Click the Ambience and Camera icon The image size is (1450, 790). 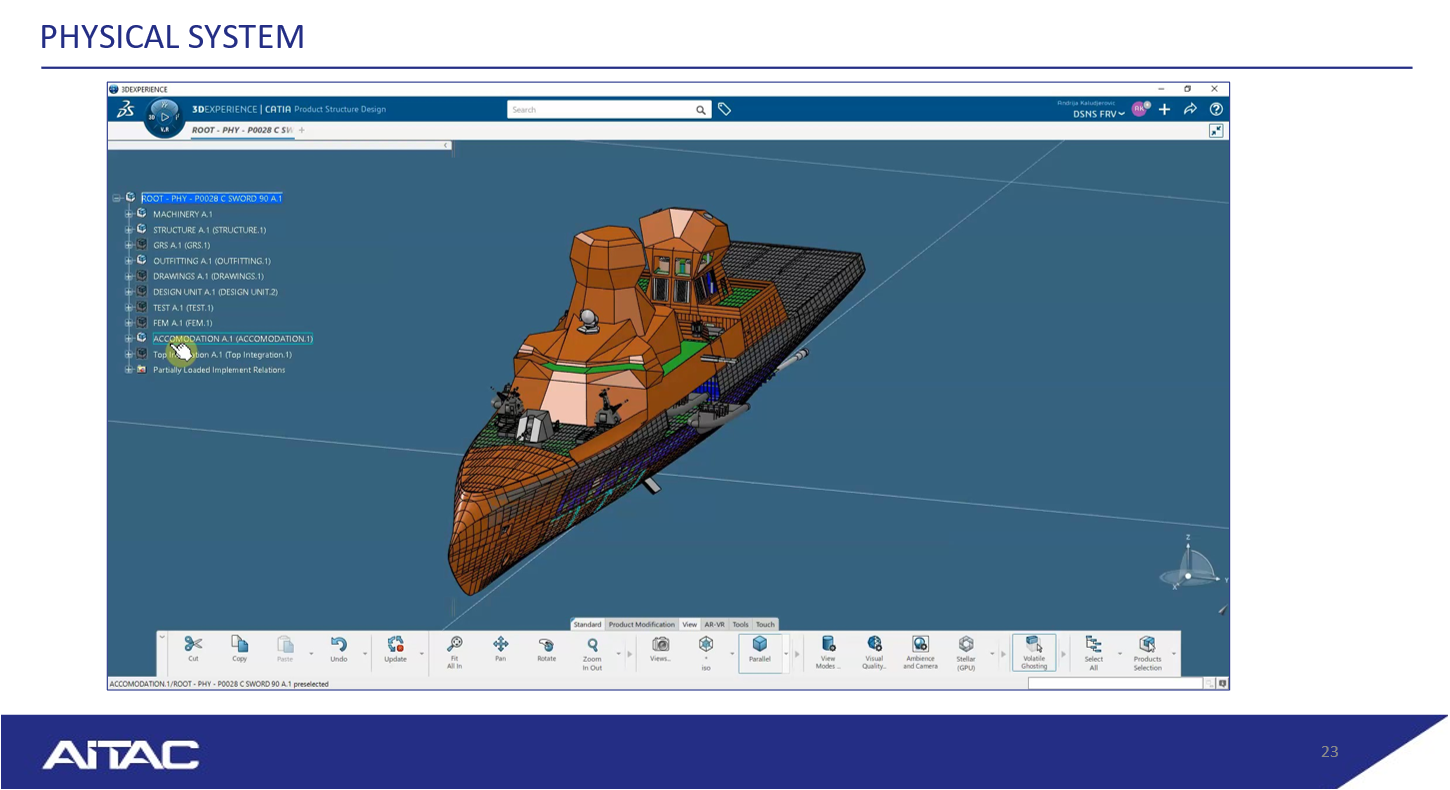[920, 645]
